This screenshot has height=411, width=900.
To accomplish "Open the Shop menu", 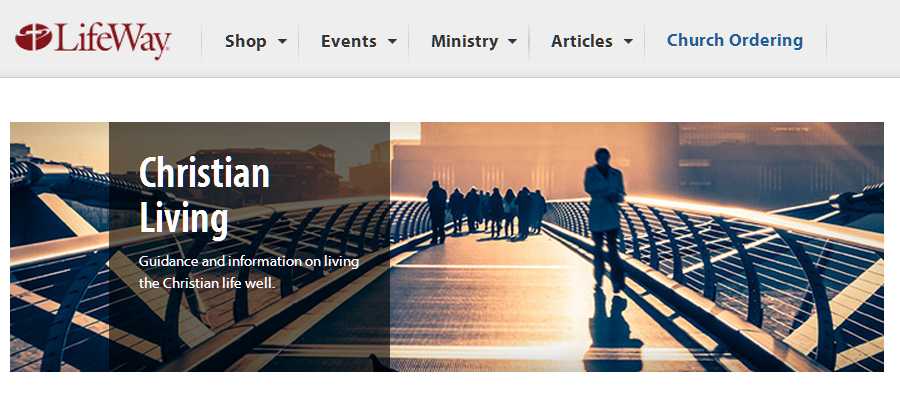I will (246, 41).
